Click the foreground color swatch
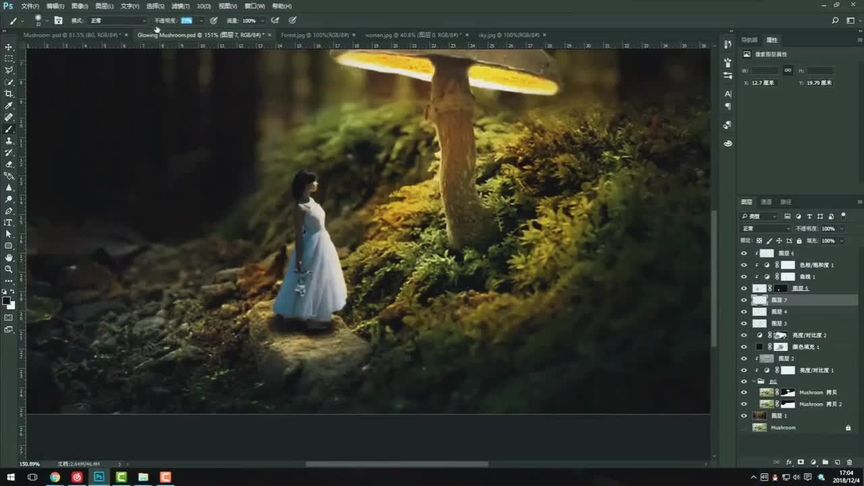 (x=6, y=300)
